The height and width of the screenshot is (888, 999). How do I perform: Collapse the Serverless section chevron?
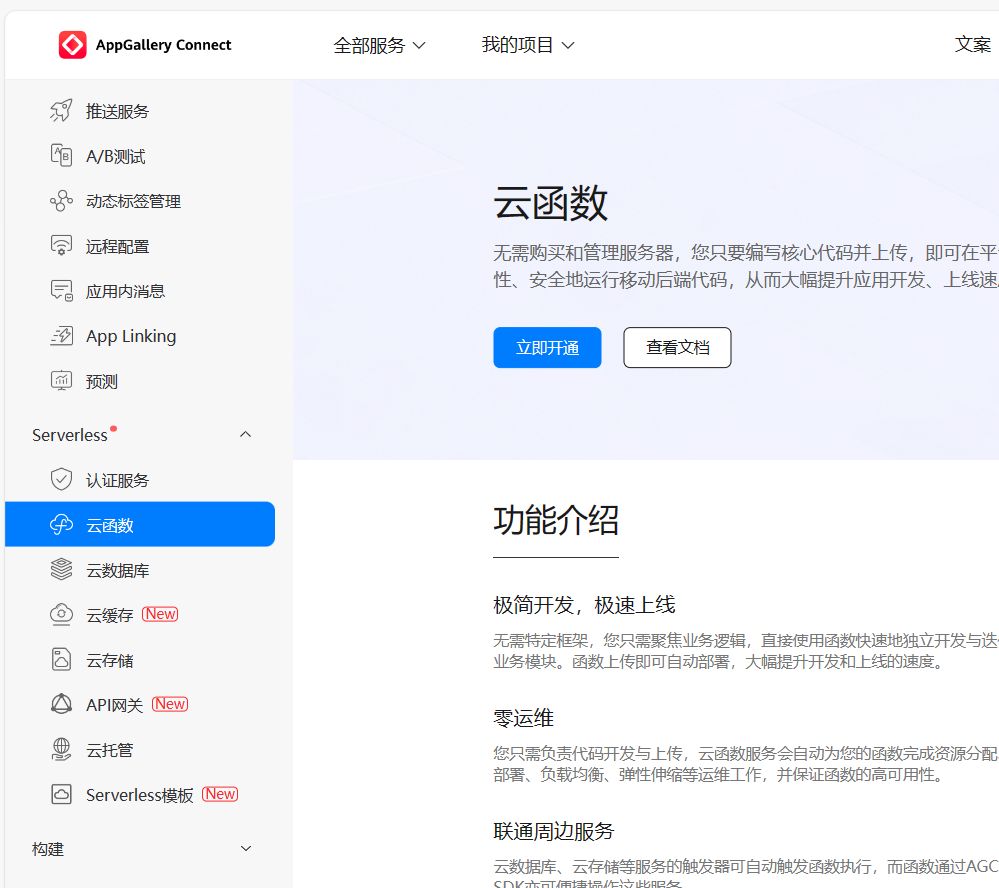tap(245, 434)
